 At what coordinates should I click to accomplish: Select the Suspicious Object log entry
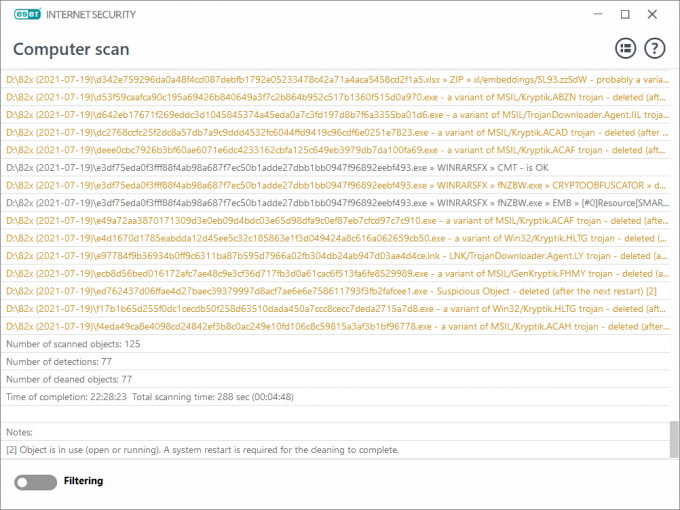(x=335, y=291)
